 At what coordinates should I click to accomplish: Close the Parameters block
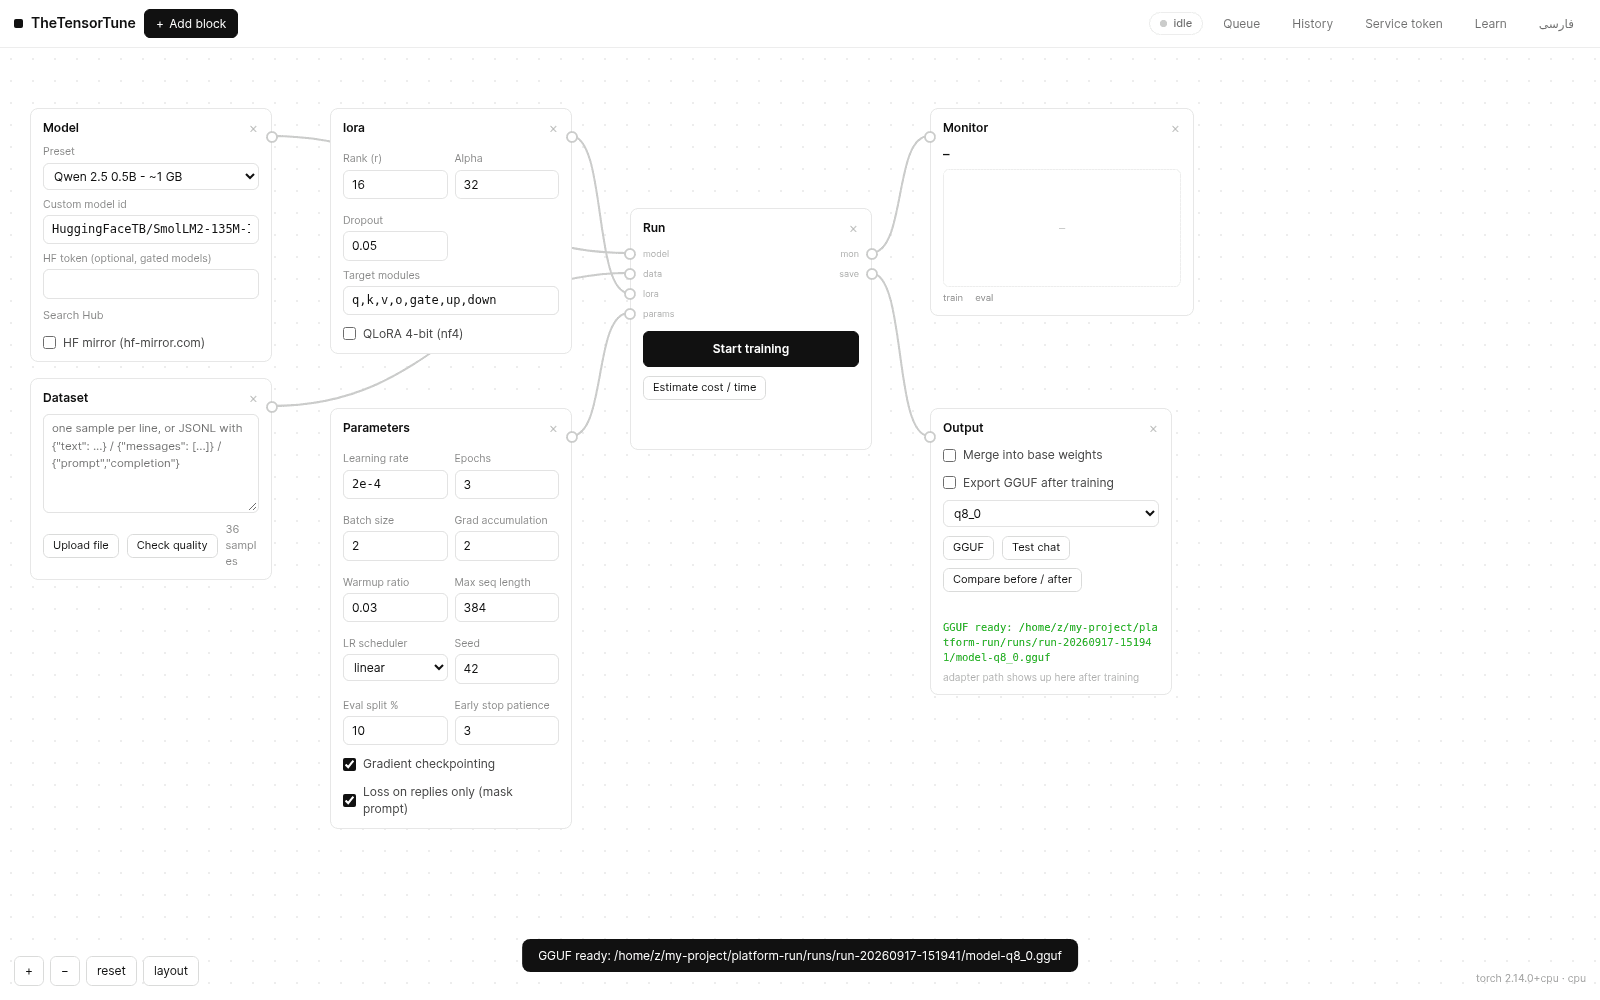553,429
